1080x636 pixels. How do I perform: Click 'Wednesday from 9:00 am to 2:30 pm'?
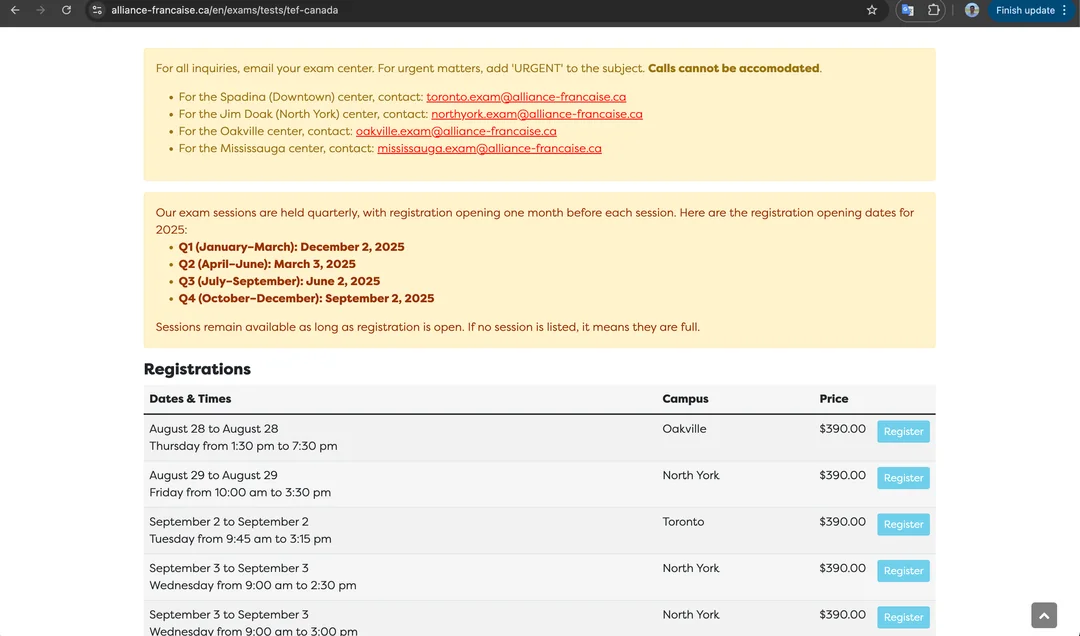point(253,586)
